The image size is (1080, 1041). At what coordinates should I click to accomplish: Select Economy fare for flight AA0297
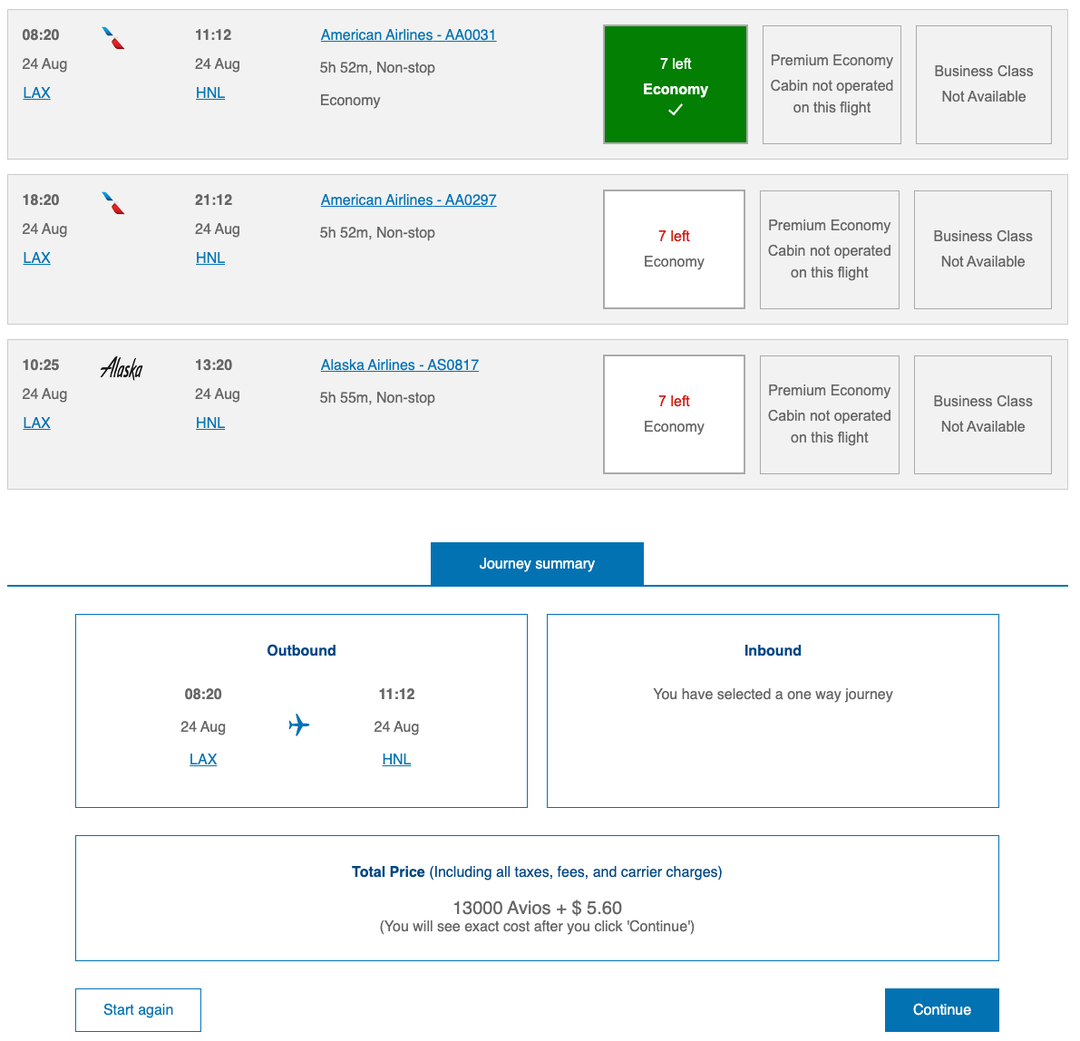[x=673, y=248]
